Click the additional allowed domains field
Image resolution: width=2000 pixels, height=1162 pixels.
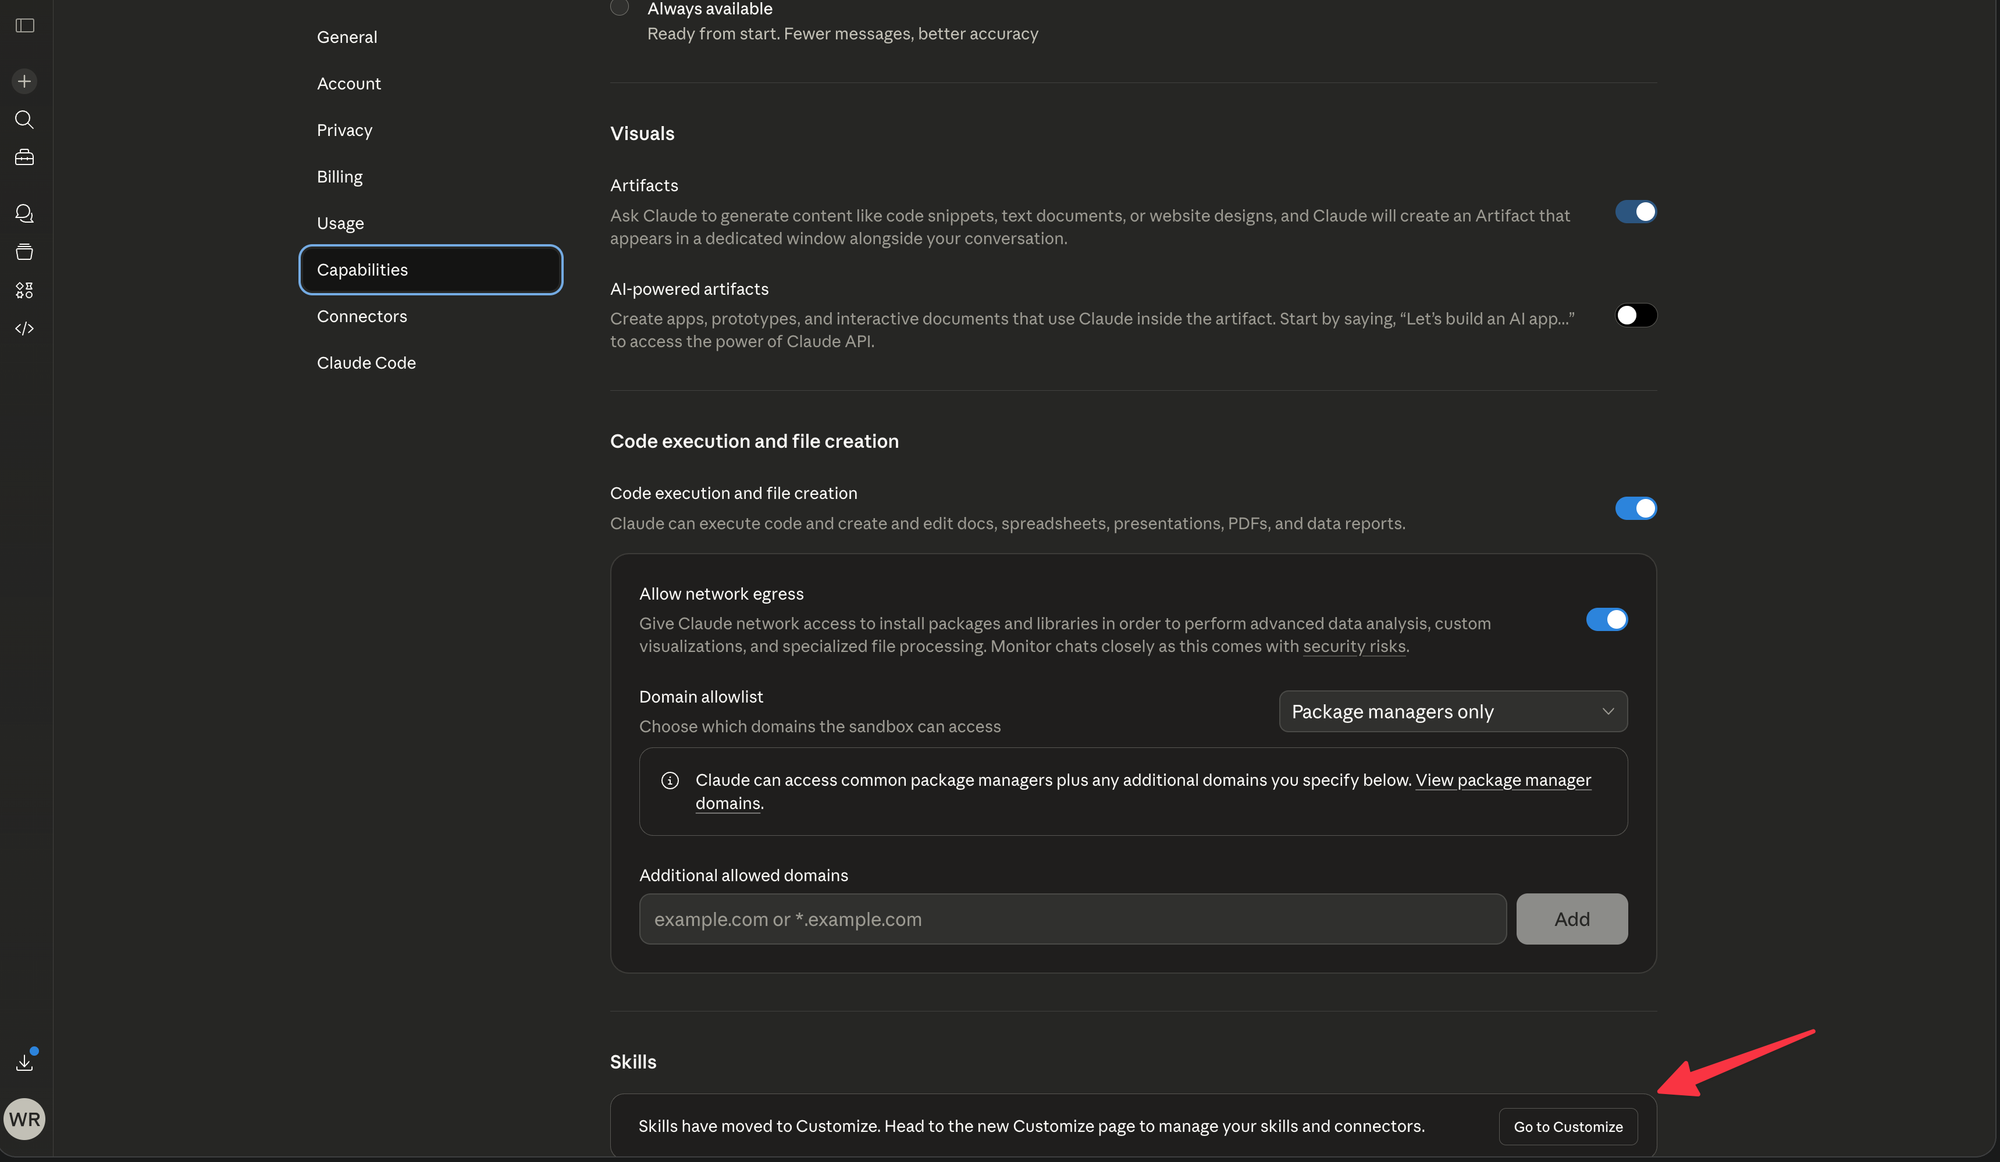pyautogui.click(x=1072, y=919)
